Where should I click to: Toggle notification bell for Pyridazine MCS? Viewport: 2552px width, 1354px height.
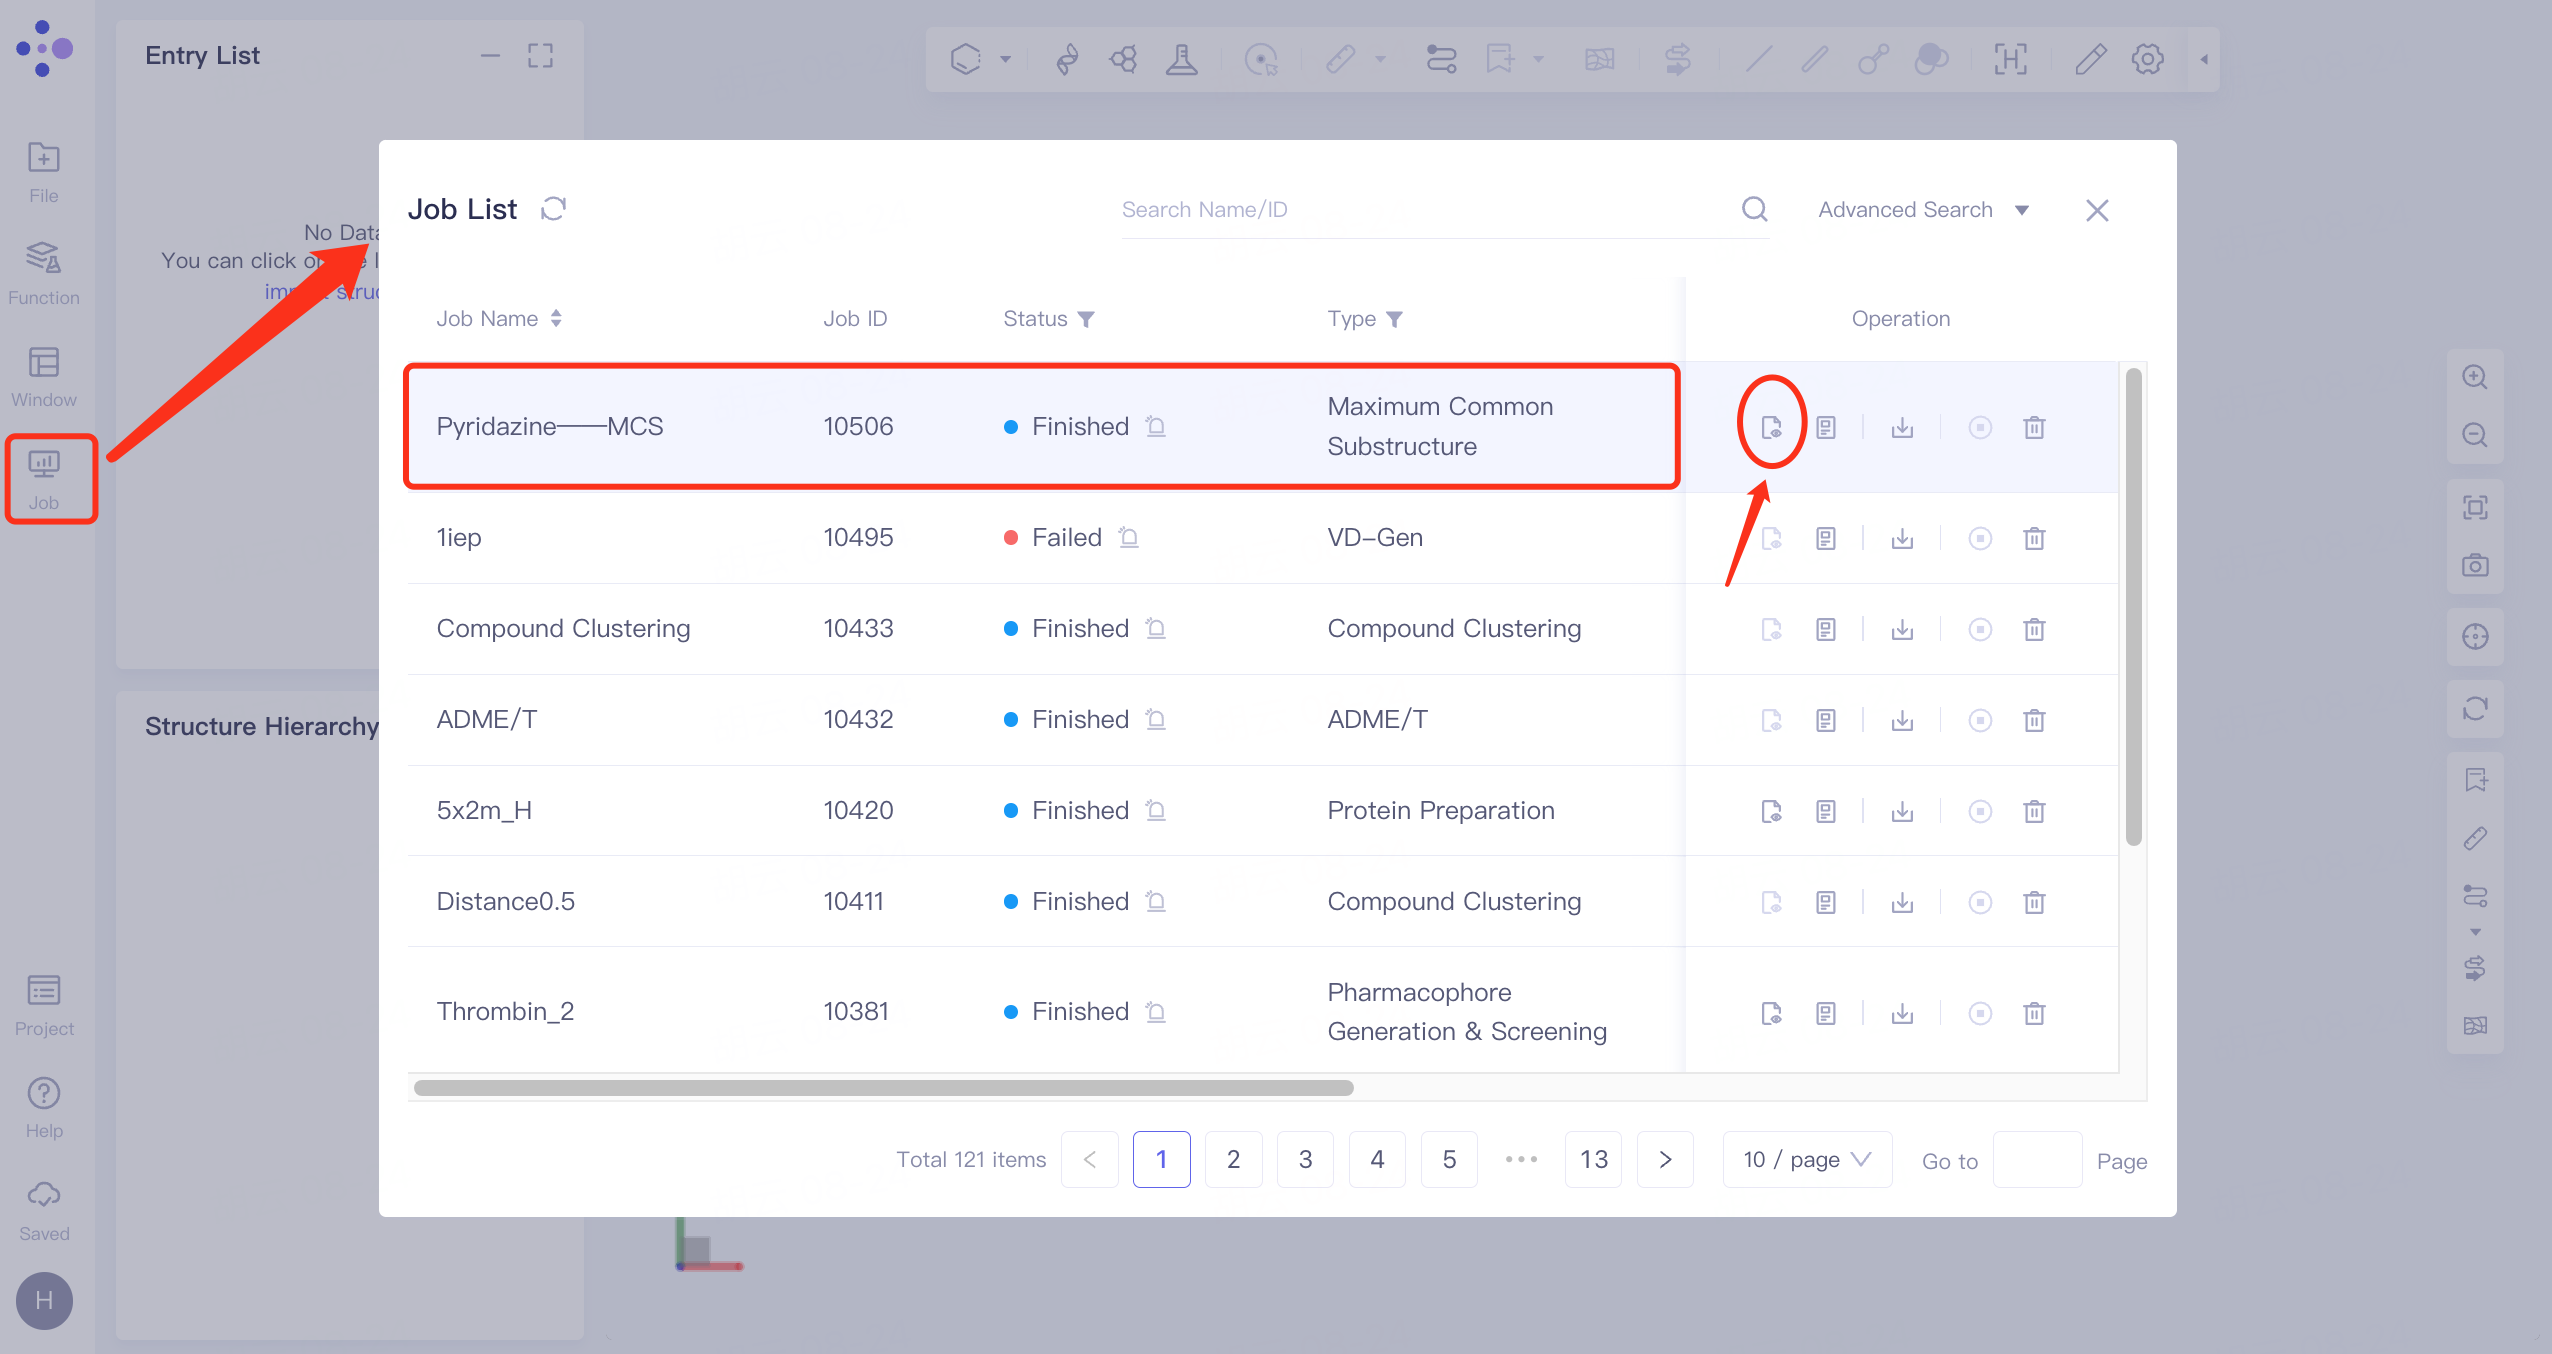(x=1156, y=427)
